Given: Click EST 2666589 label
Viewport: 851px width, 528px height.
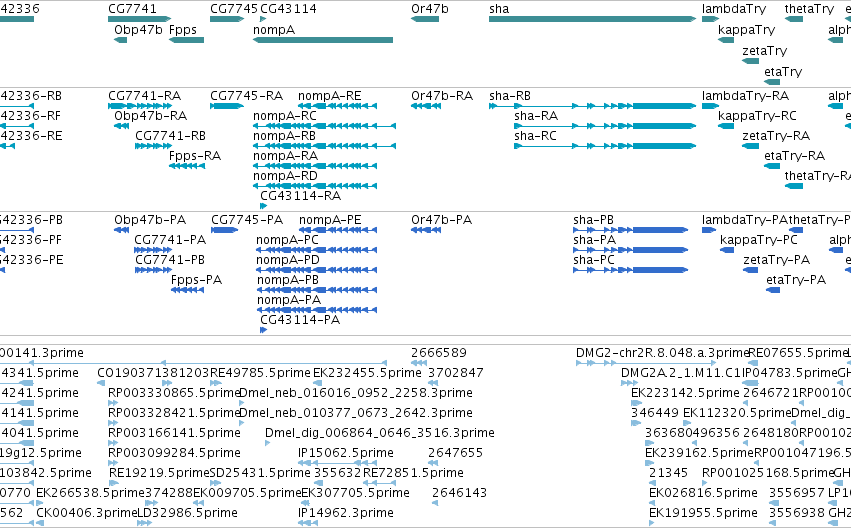Looking at the screenshot, I should coord(439,353).
